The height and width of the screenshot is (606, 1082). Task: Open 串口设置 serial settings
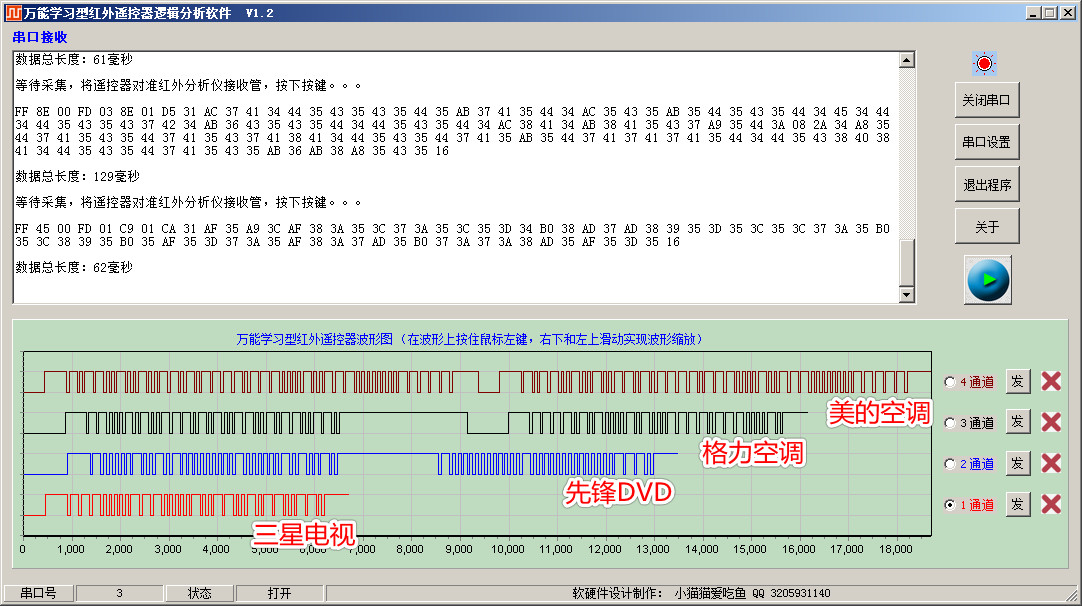(x=987, y=142)
